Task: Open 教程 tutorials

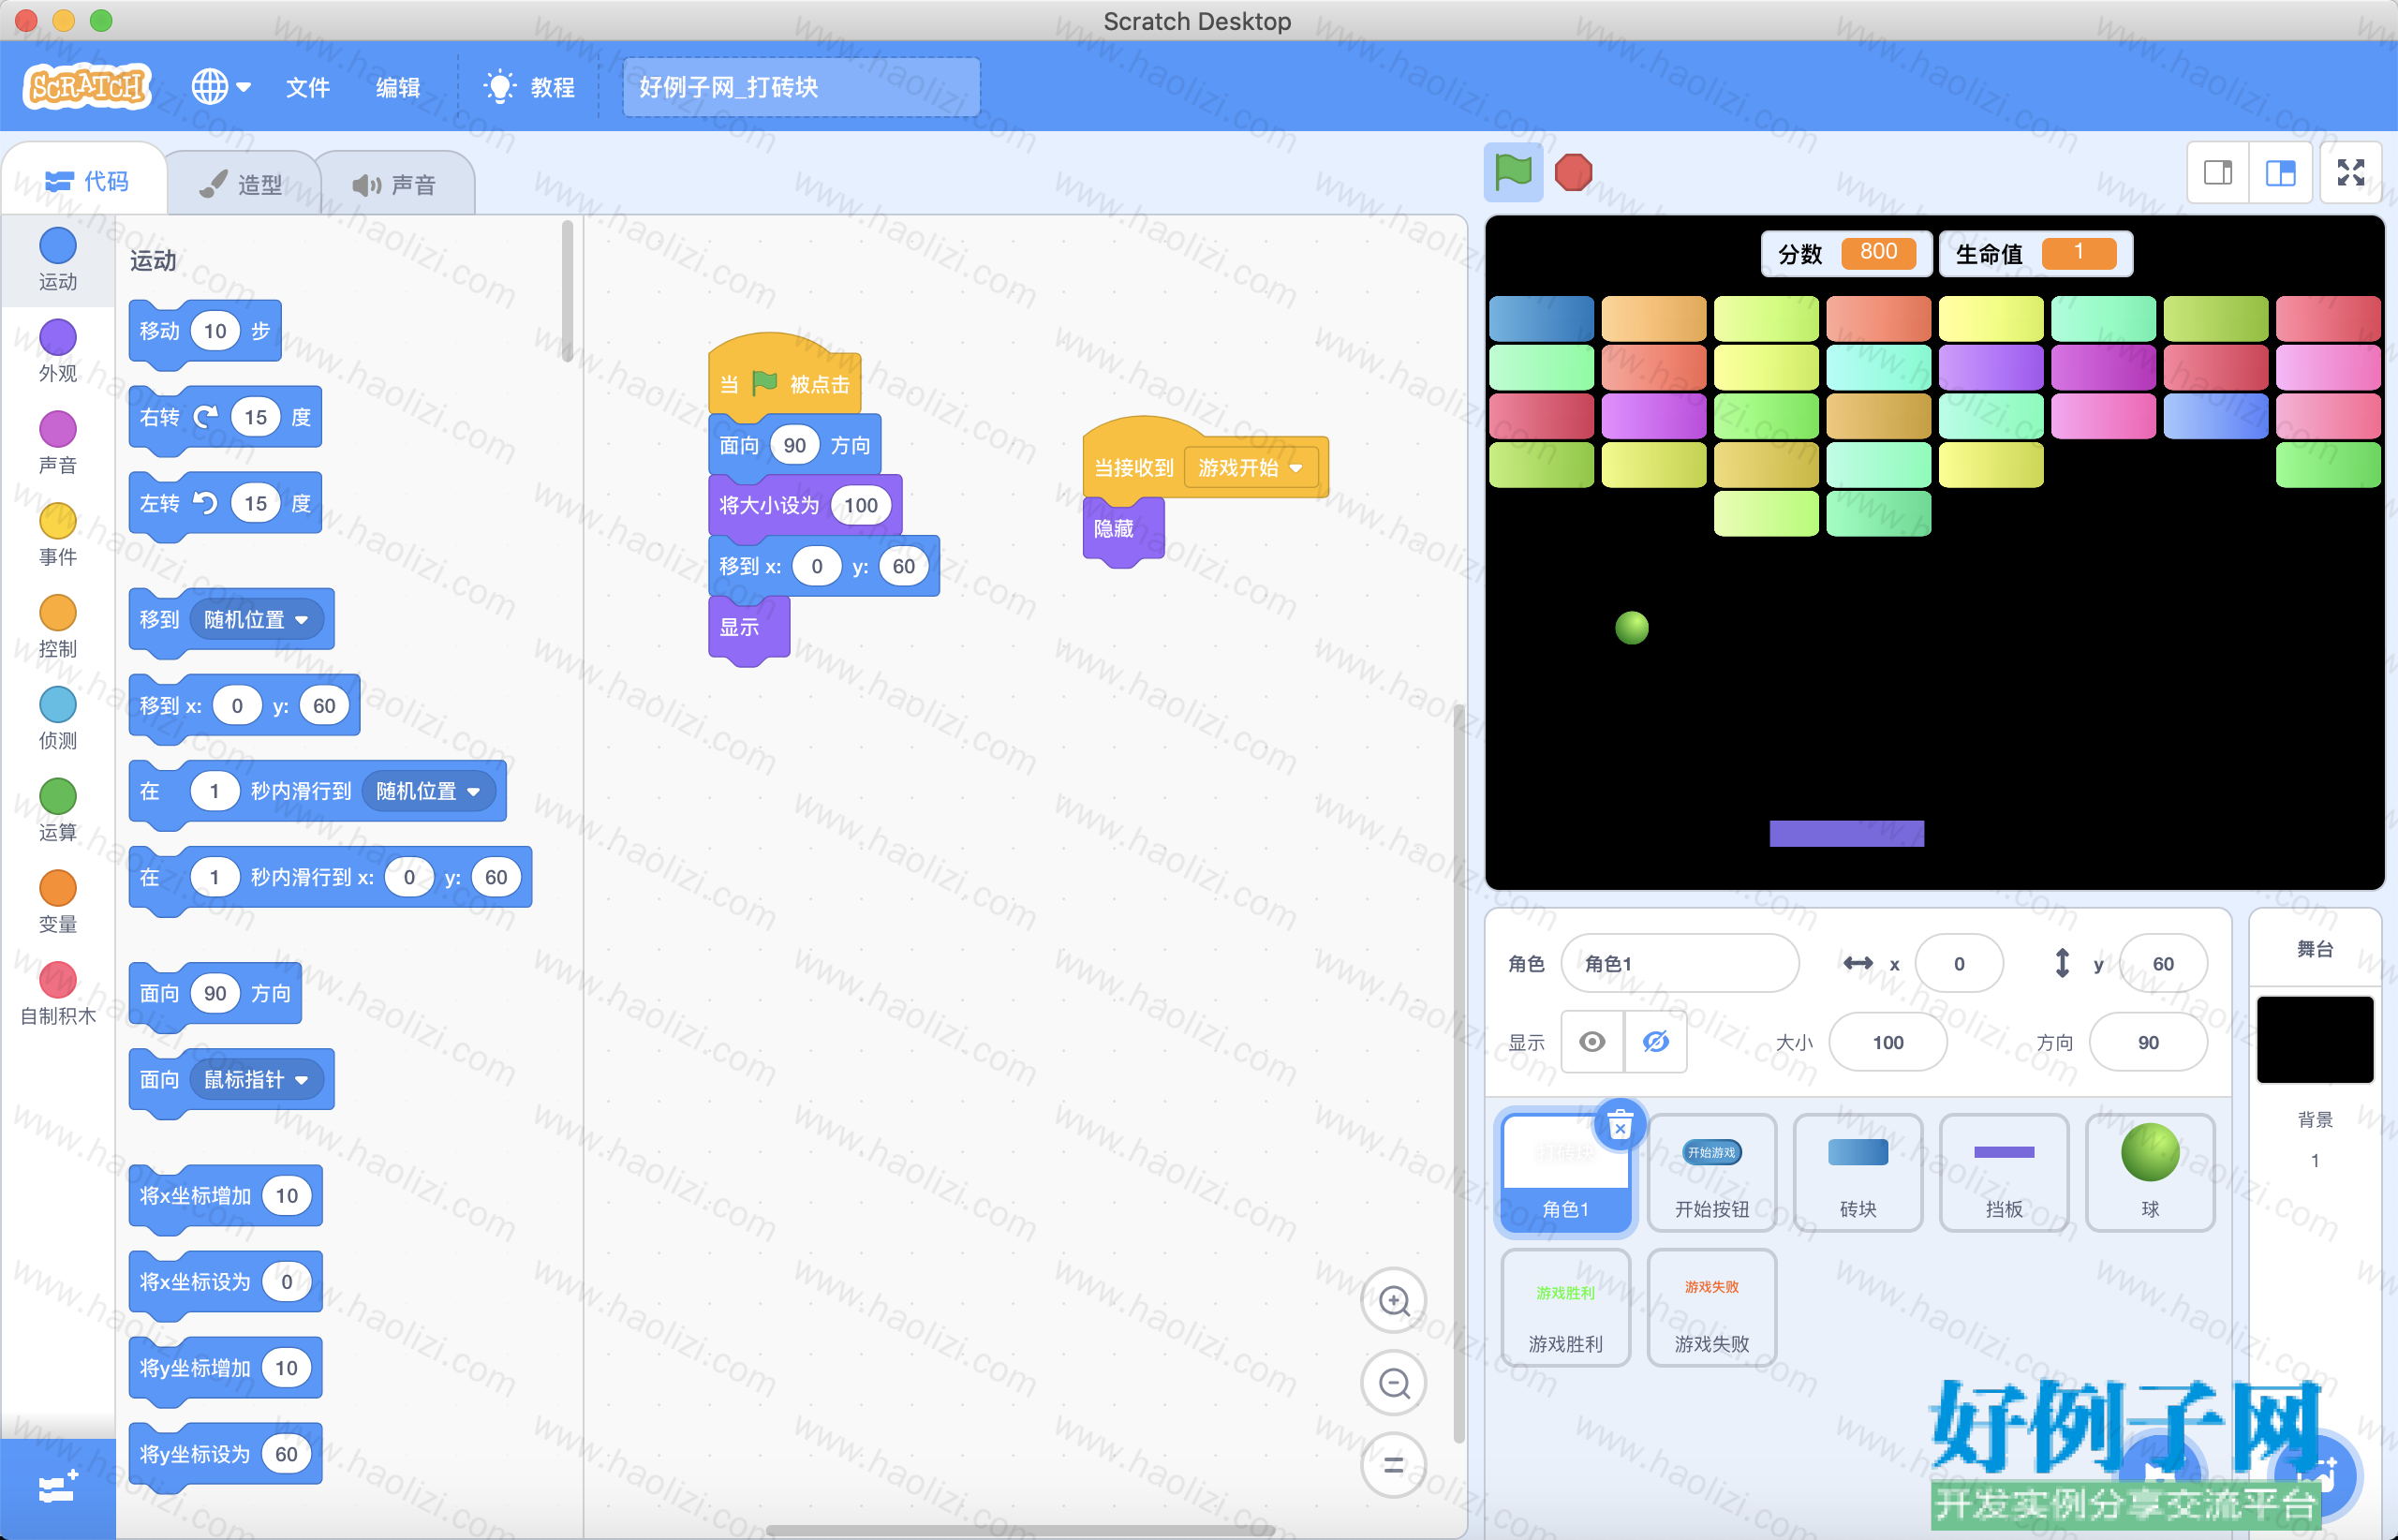Action: [x=529, y=87]
